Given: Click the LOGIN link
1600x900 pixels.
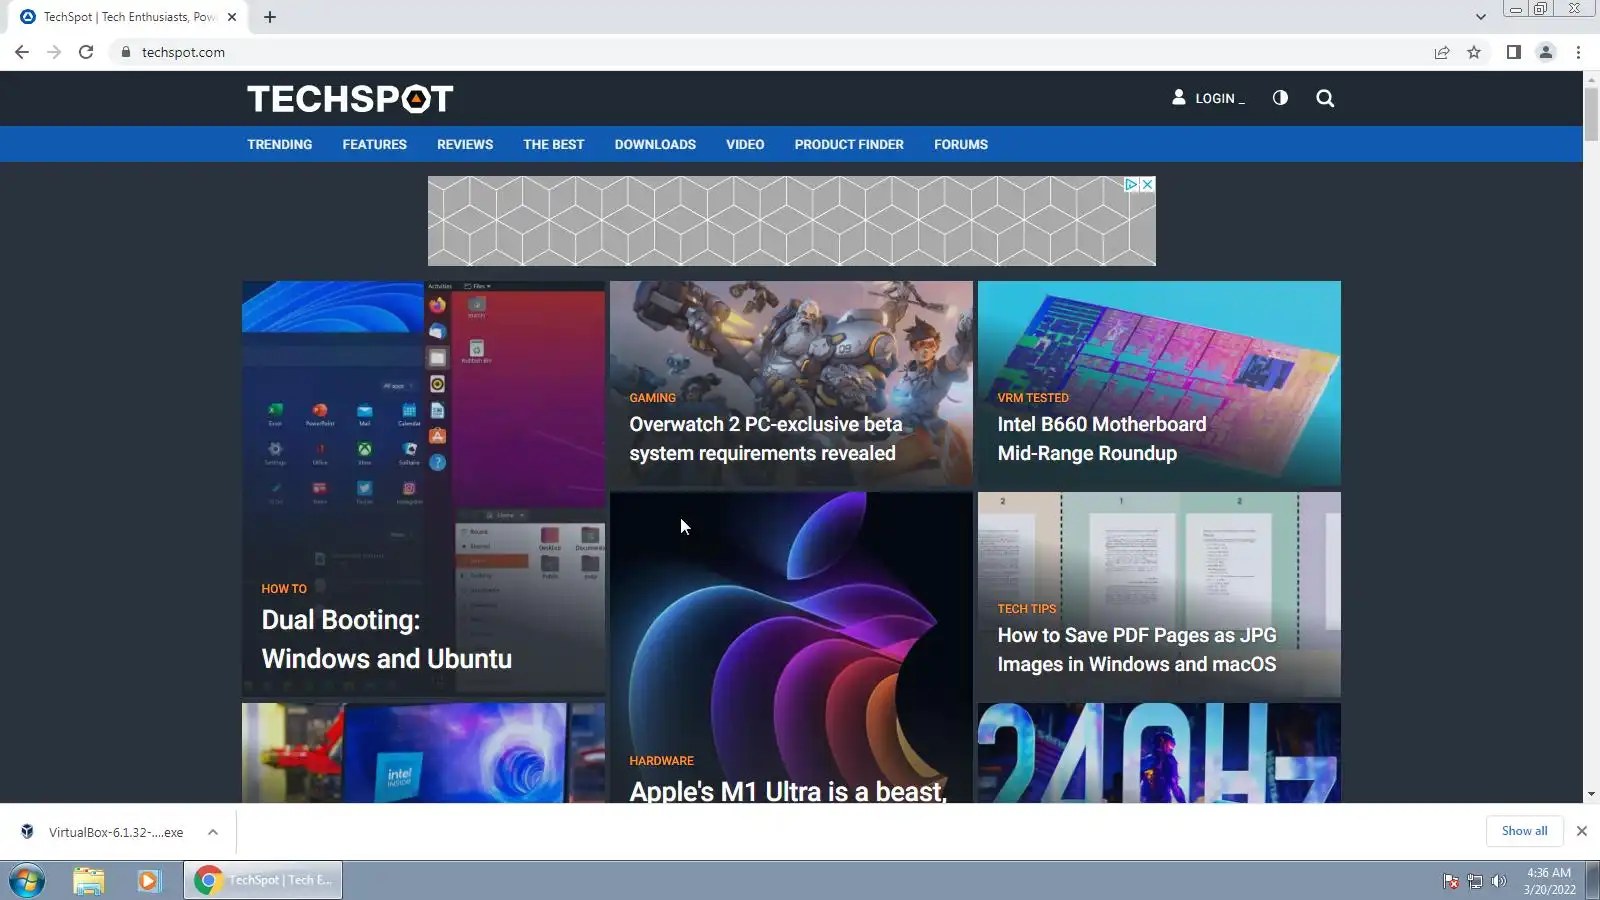Looking at the screenshot, I should click(1208, 98).
